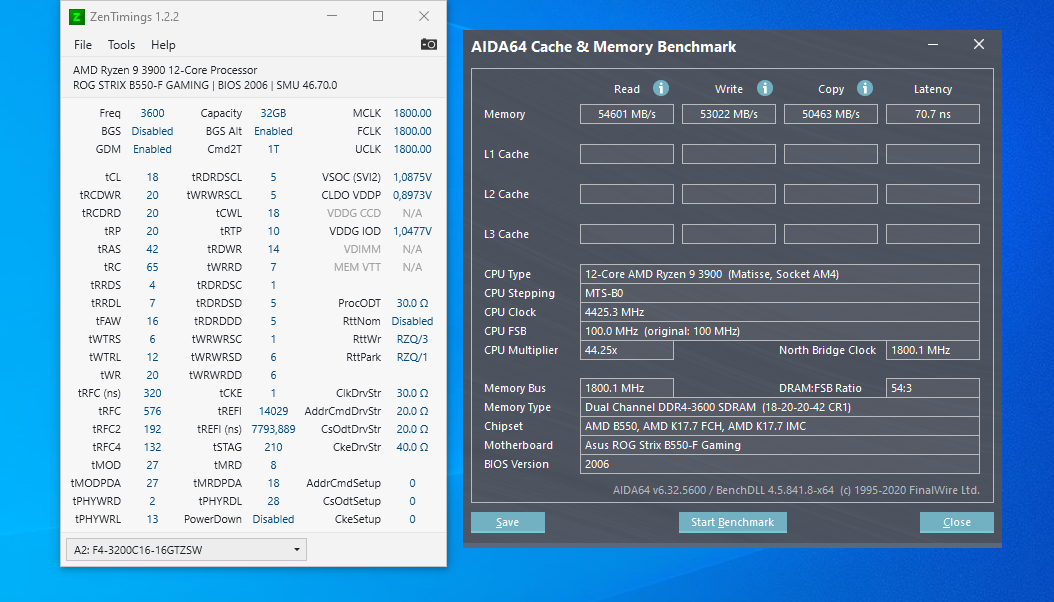This screenshot has height=602, width=1054.
Task: Click the BGS Alt value Enabled
Action: tap(274, 131)
